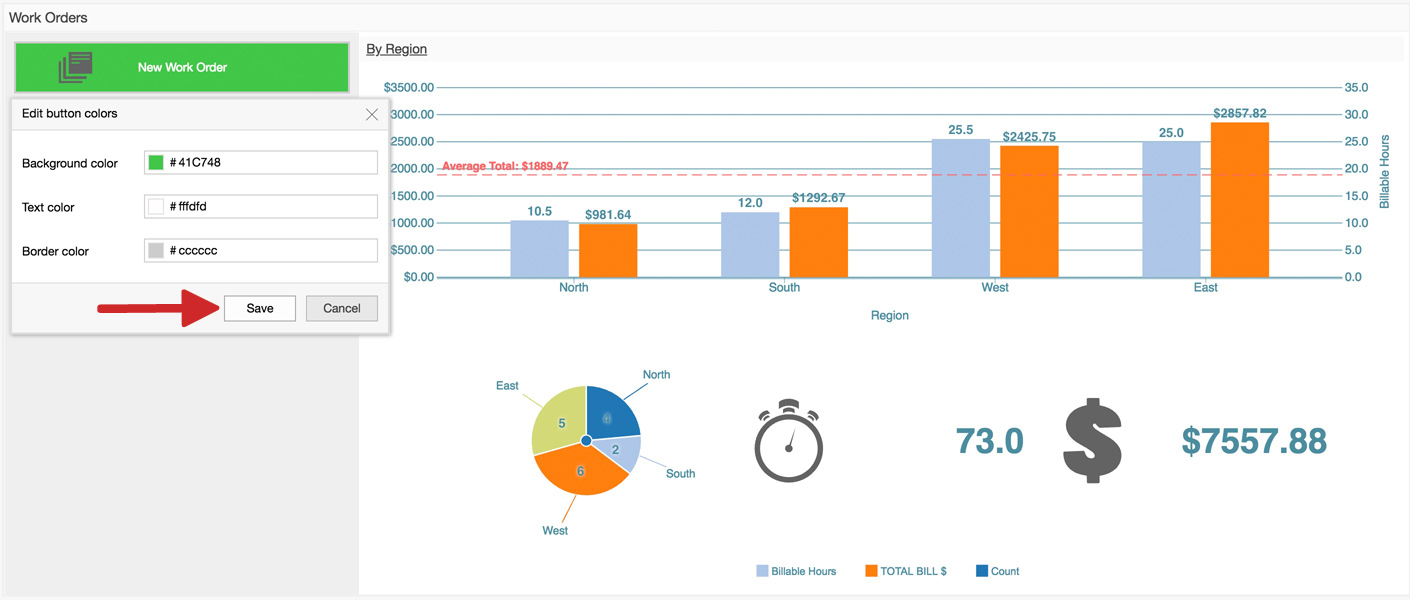Open the By Region link

pyautogui.click(x=396, y=49)
